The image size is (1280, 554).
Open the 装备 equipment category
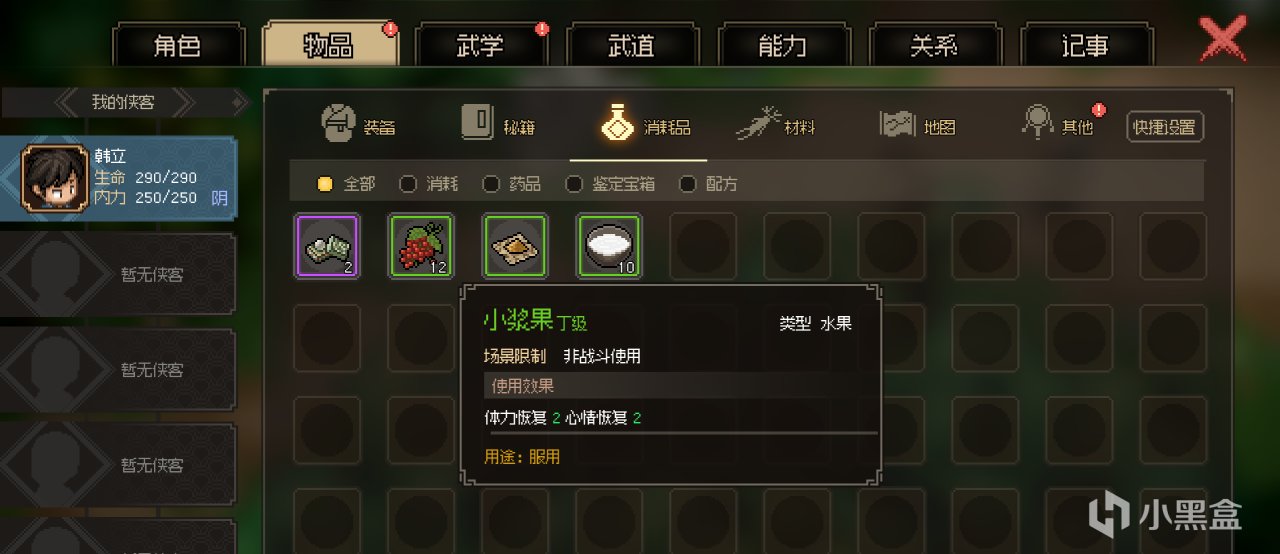coord(358,124)
